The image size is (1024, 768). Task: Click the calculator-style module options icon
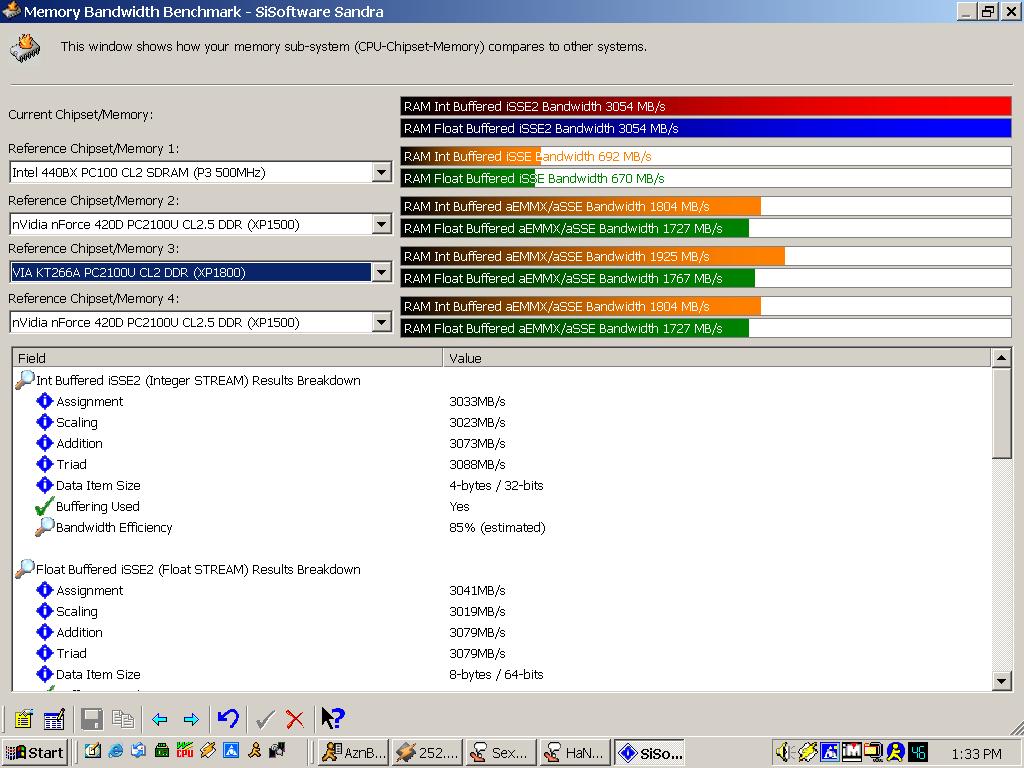[54, 719]
